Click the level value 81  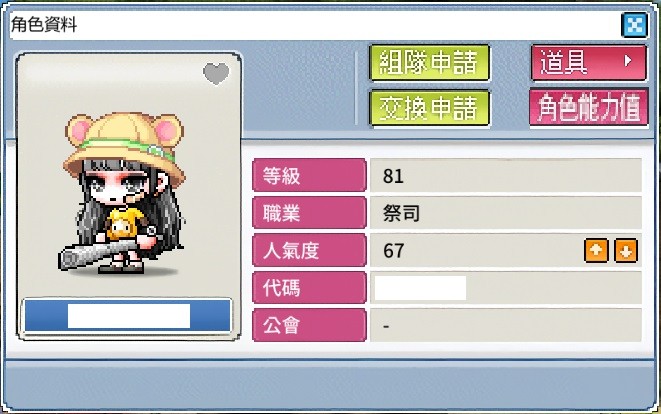coord(393,176)
